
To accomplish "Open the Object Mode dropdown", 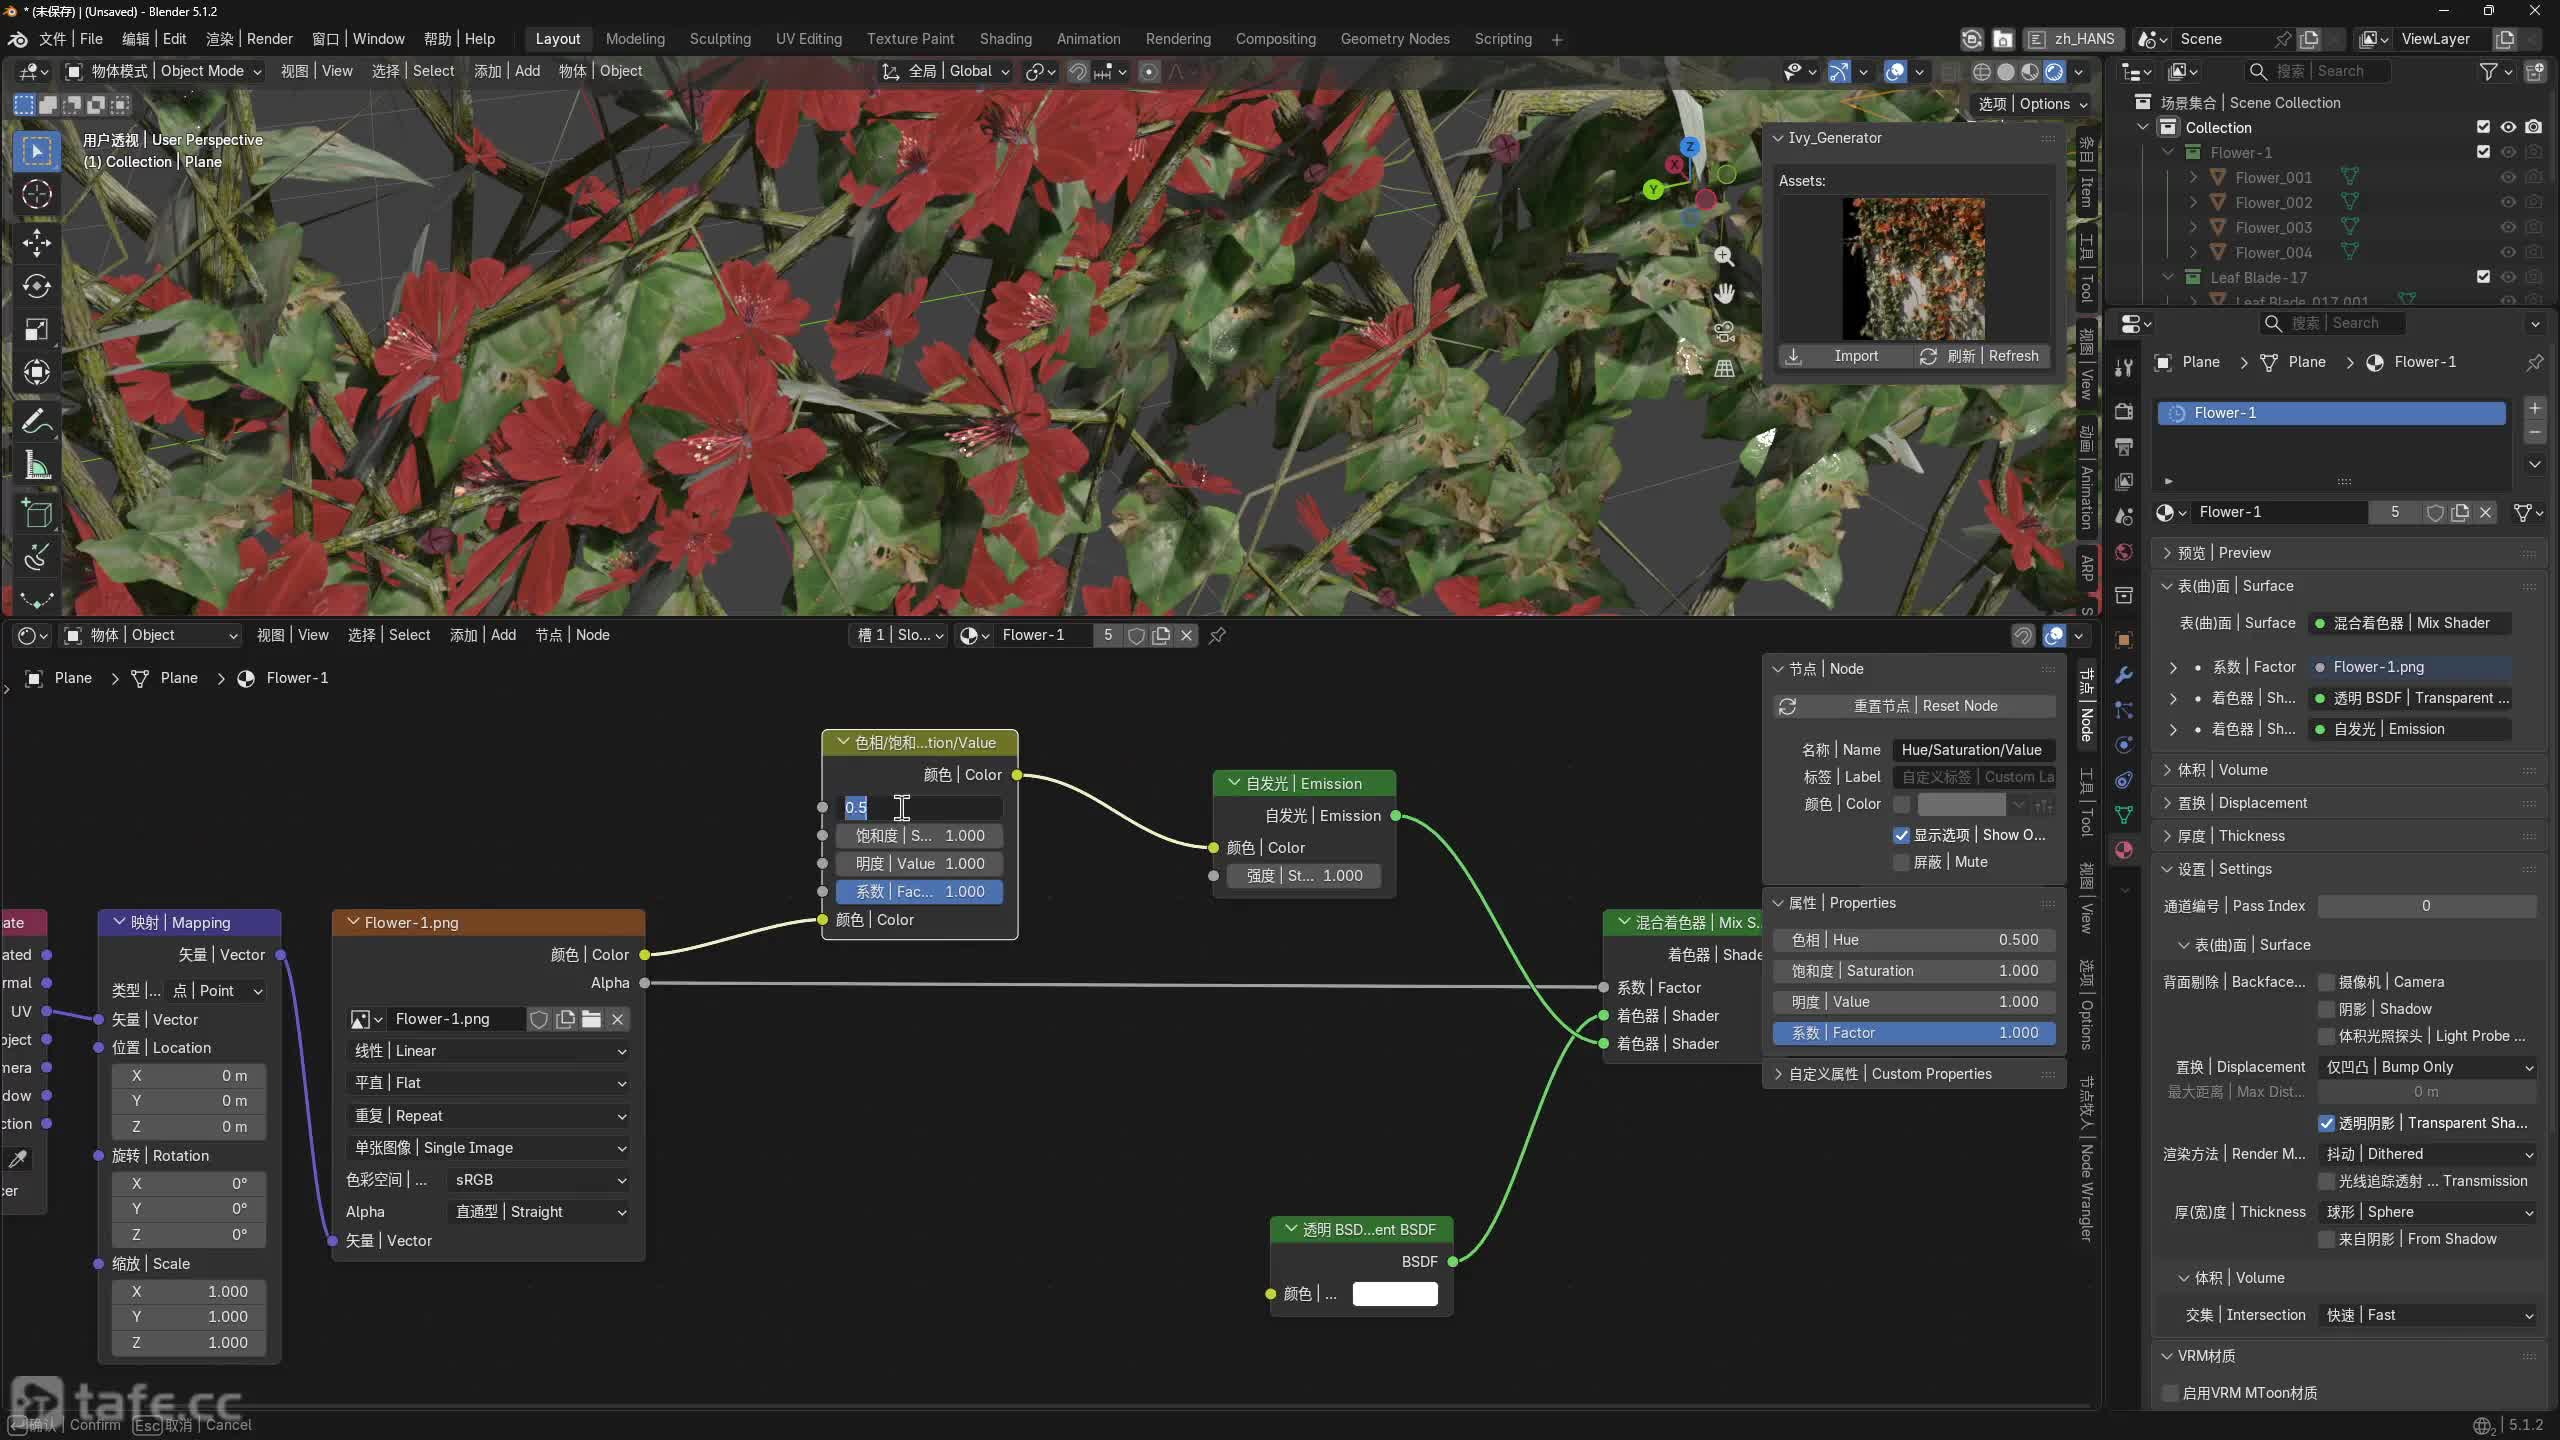I will tap(164, 71).
